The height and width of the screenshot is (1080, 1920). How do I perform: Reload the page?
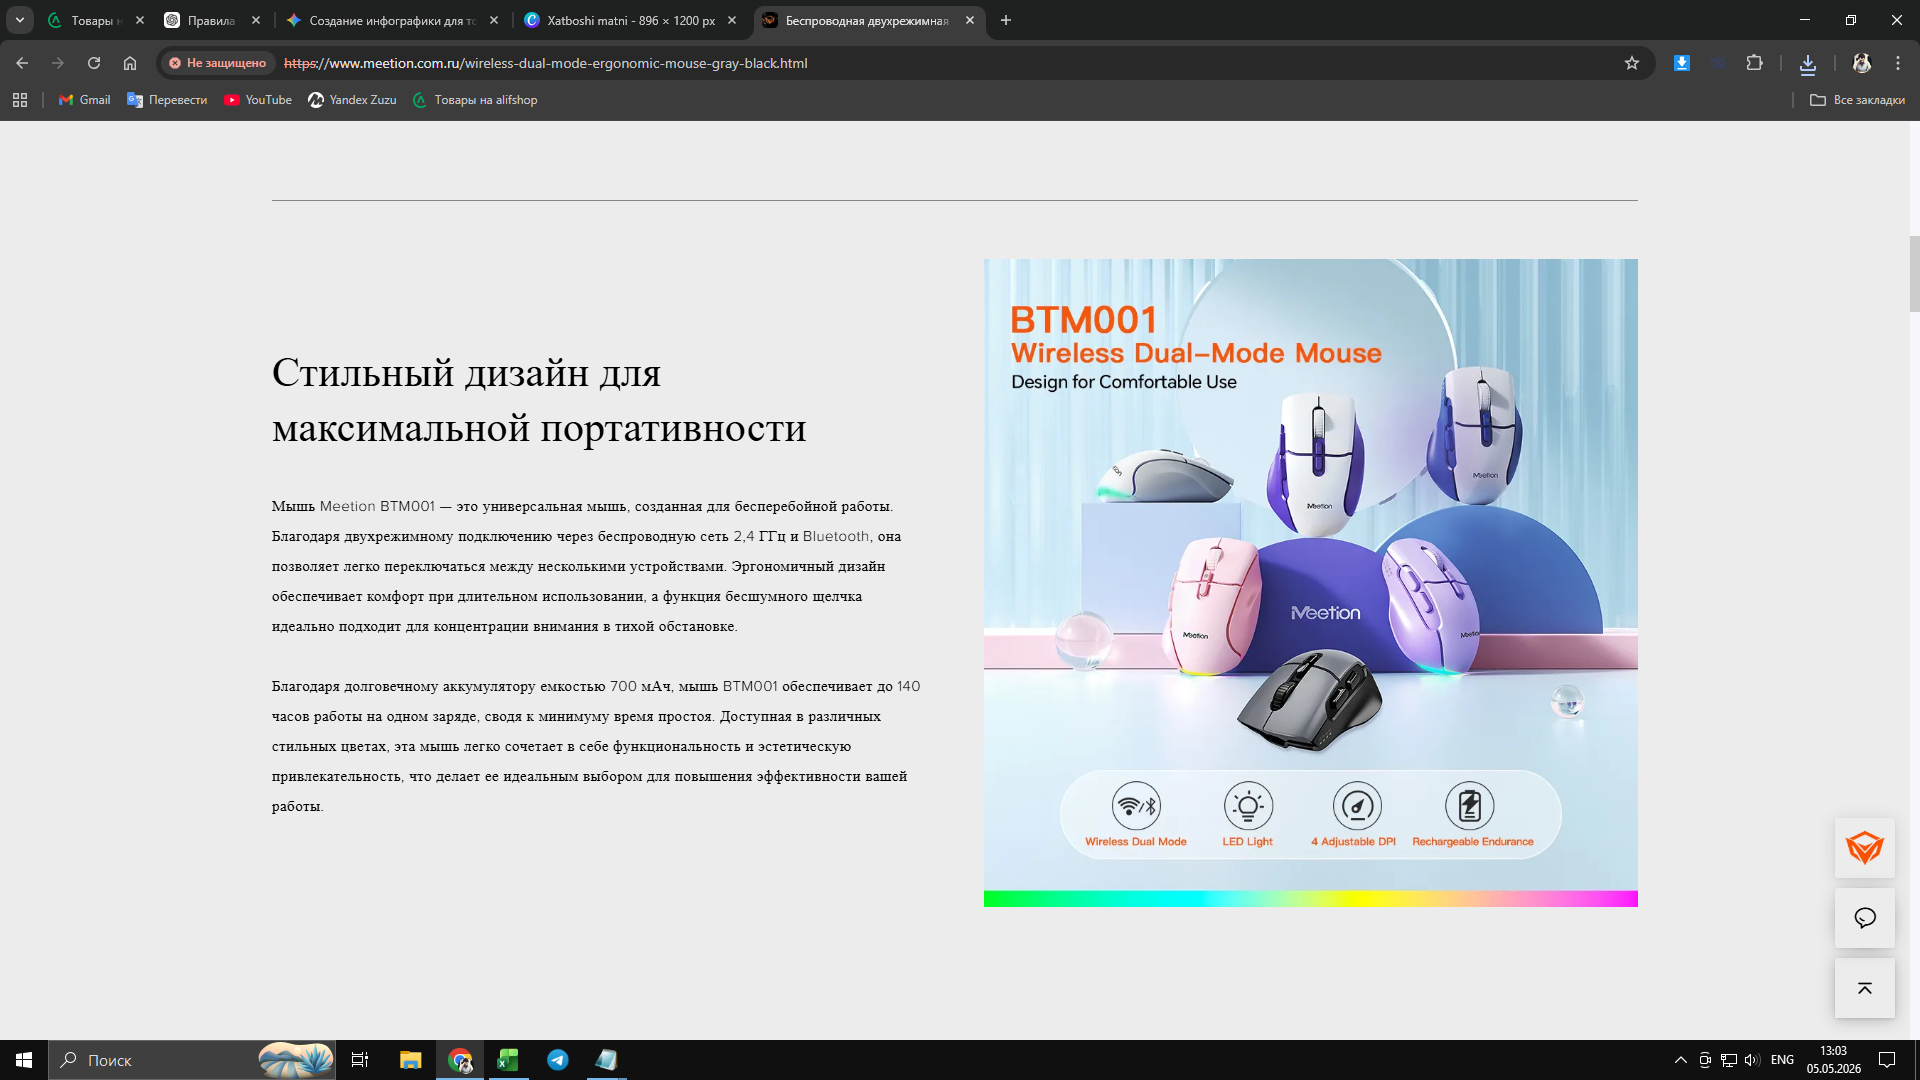coord(94,63)
